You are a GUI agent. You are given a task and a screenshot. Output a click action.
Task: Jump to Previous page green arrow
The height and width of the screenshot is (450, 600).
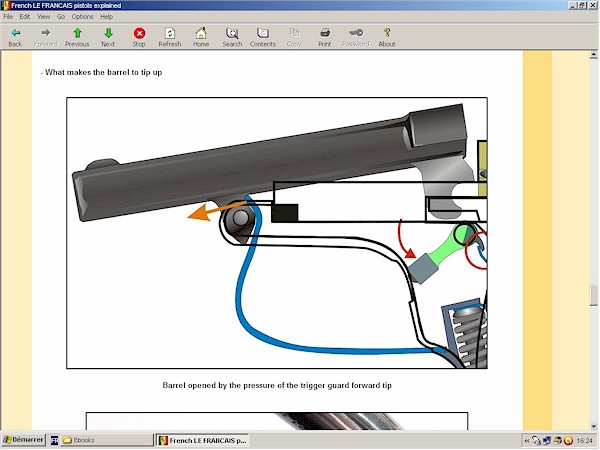pos(77,37)
